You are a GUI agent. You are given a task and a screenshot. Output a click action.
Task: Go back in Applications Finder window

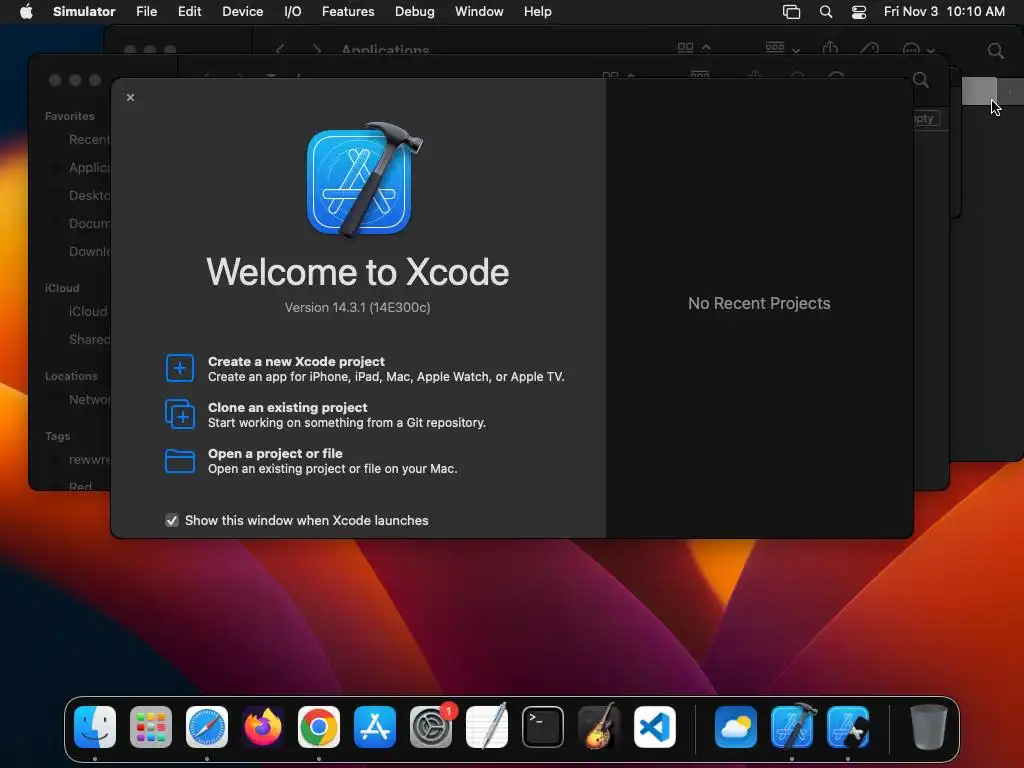[280, 50]
